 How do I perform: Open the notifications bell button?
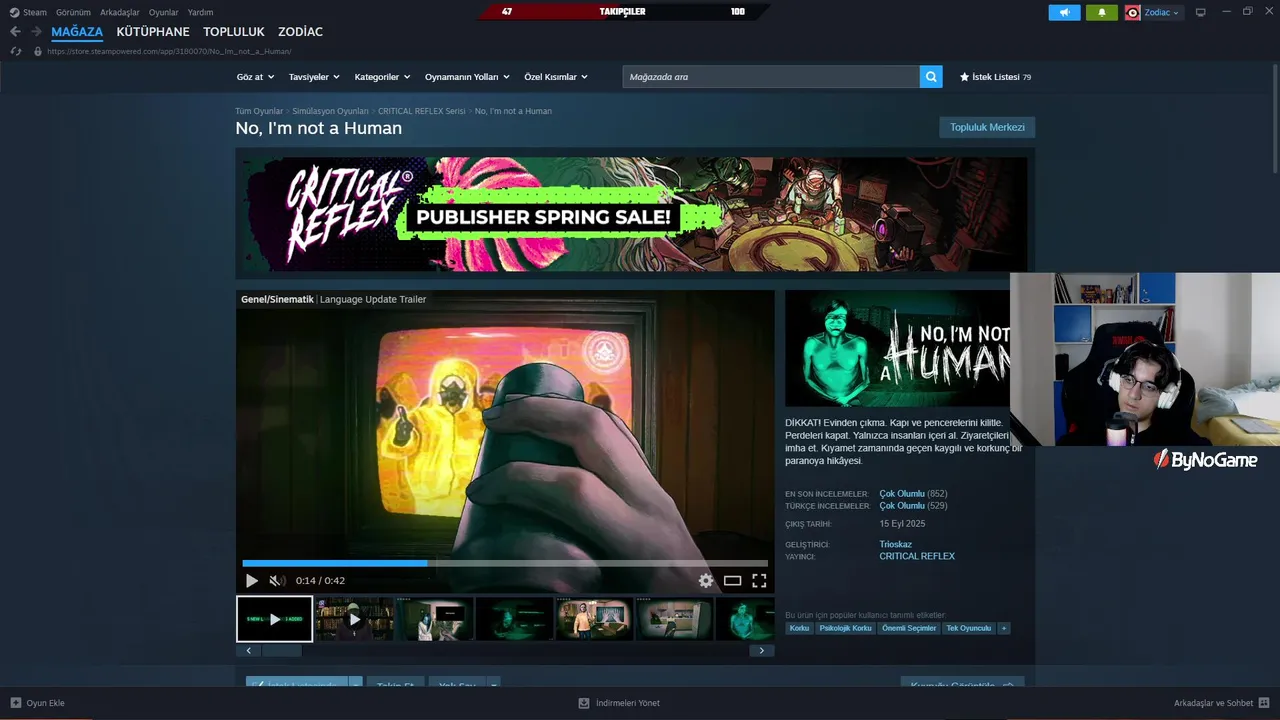tap(1102, 12)
